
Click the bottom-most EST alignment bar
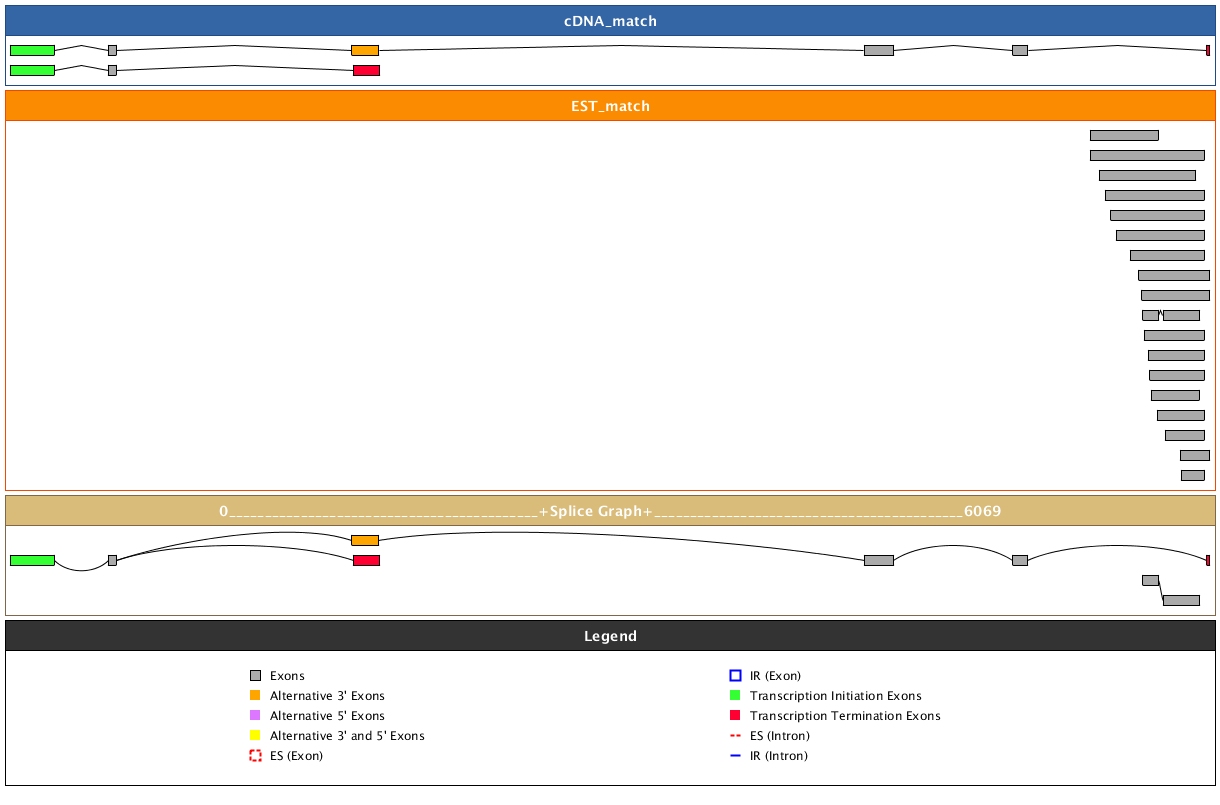point(1192,476)
